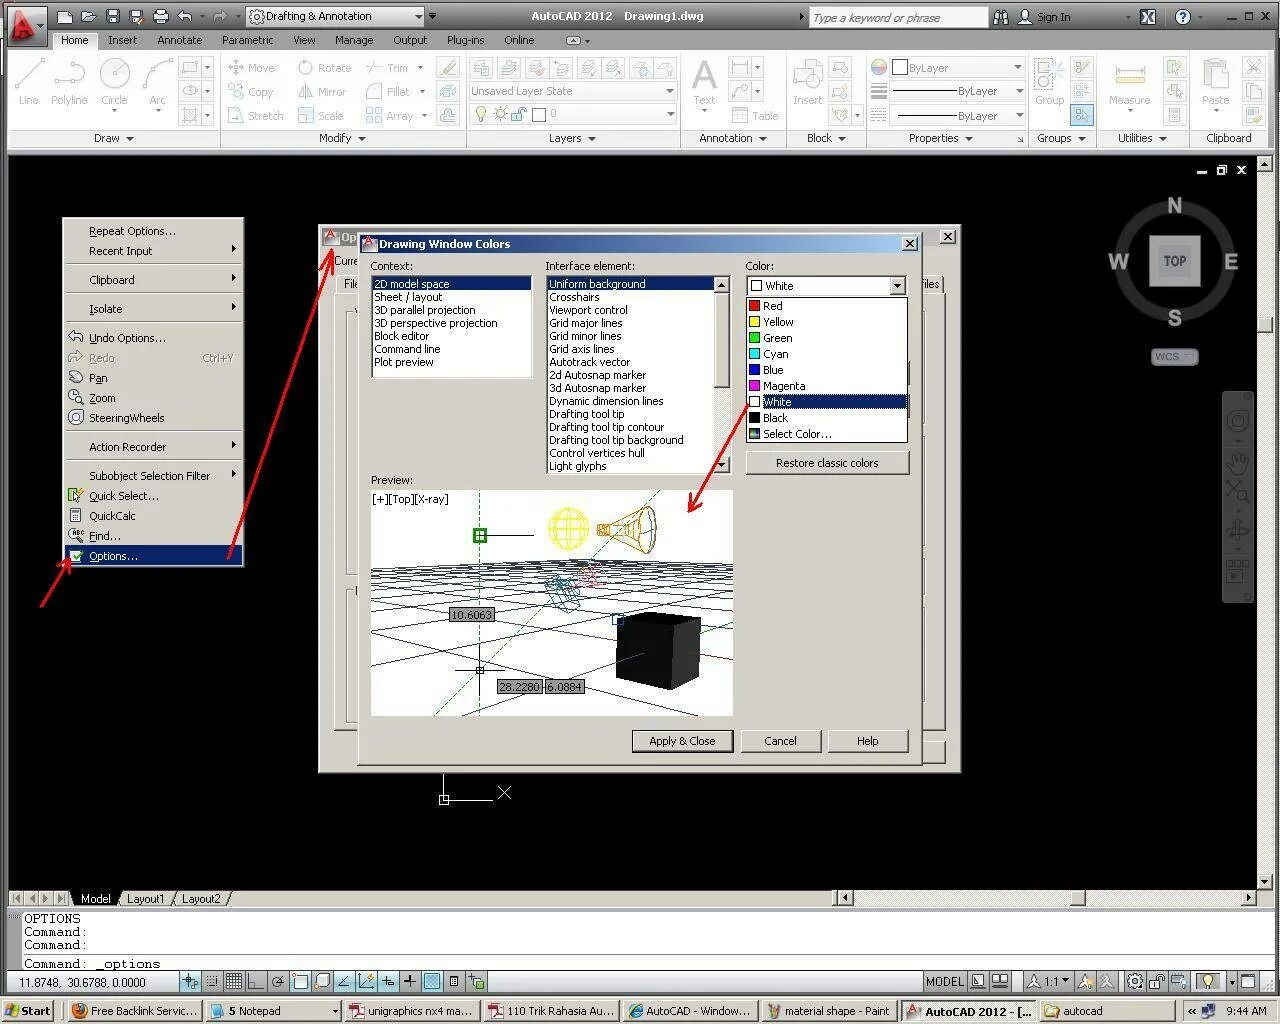Select the Polyline draw tool

(x=69, y=81)
